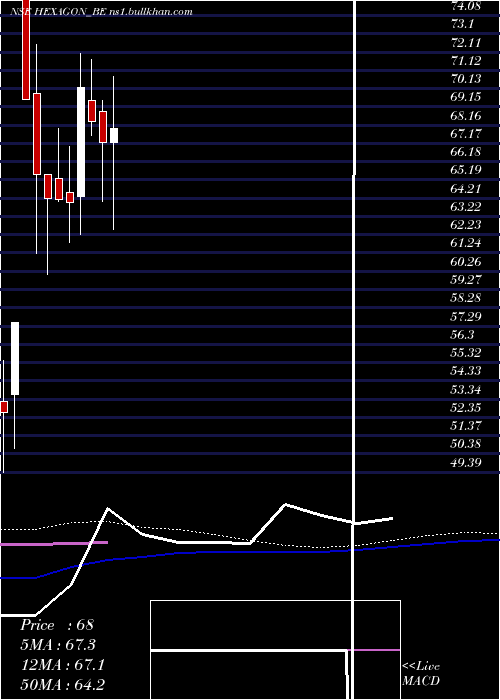This screenshot has width=500, height=700.
Task: Click the 58.28 price axis label
Action: pyautogui.click(x=467, y=298)
